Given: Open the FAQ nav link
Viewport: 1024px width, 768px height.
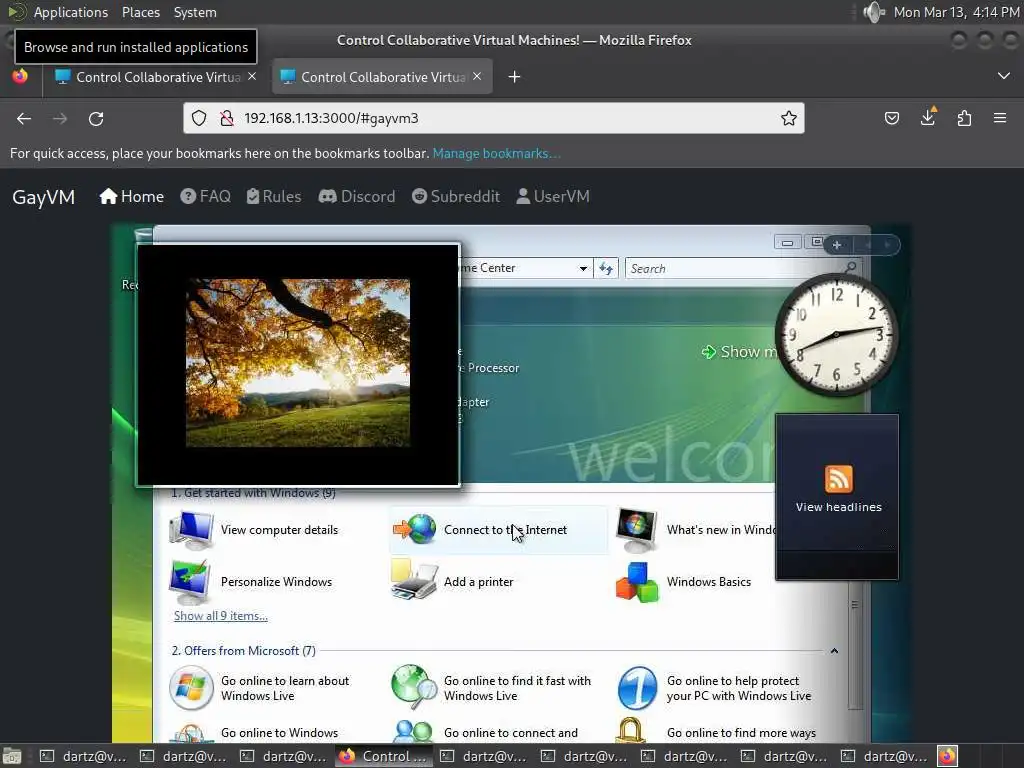Looking at the screenshot, I should (206, 197).
